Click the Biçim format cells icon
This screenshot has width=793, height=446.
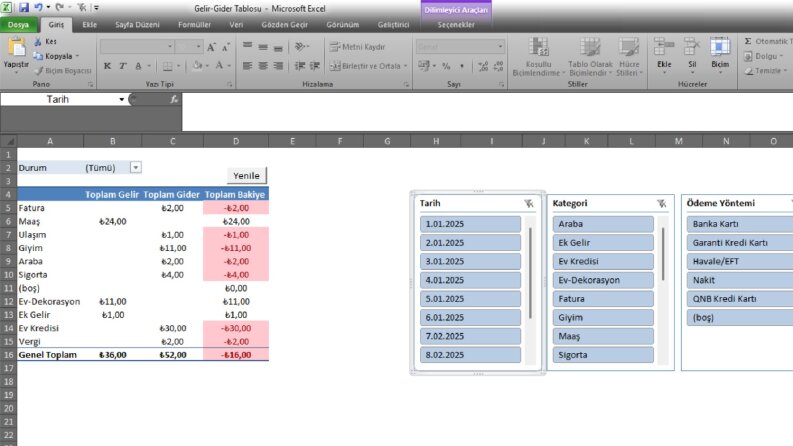pyautogui.click(x=720, y=48)
